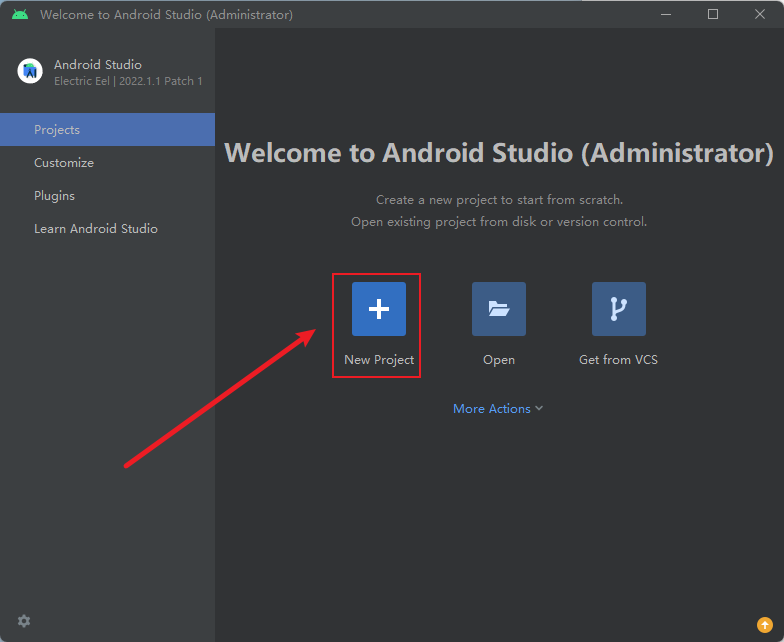Close the Welcome window
This screenshot has height=642, width=784.
click(760, 14)
